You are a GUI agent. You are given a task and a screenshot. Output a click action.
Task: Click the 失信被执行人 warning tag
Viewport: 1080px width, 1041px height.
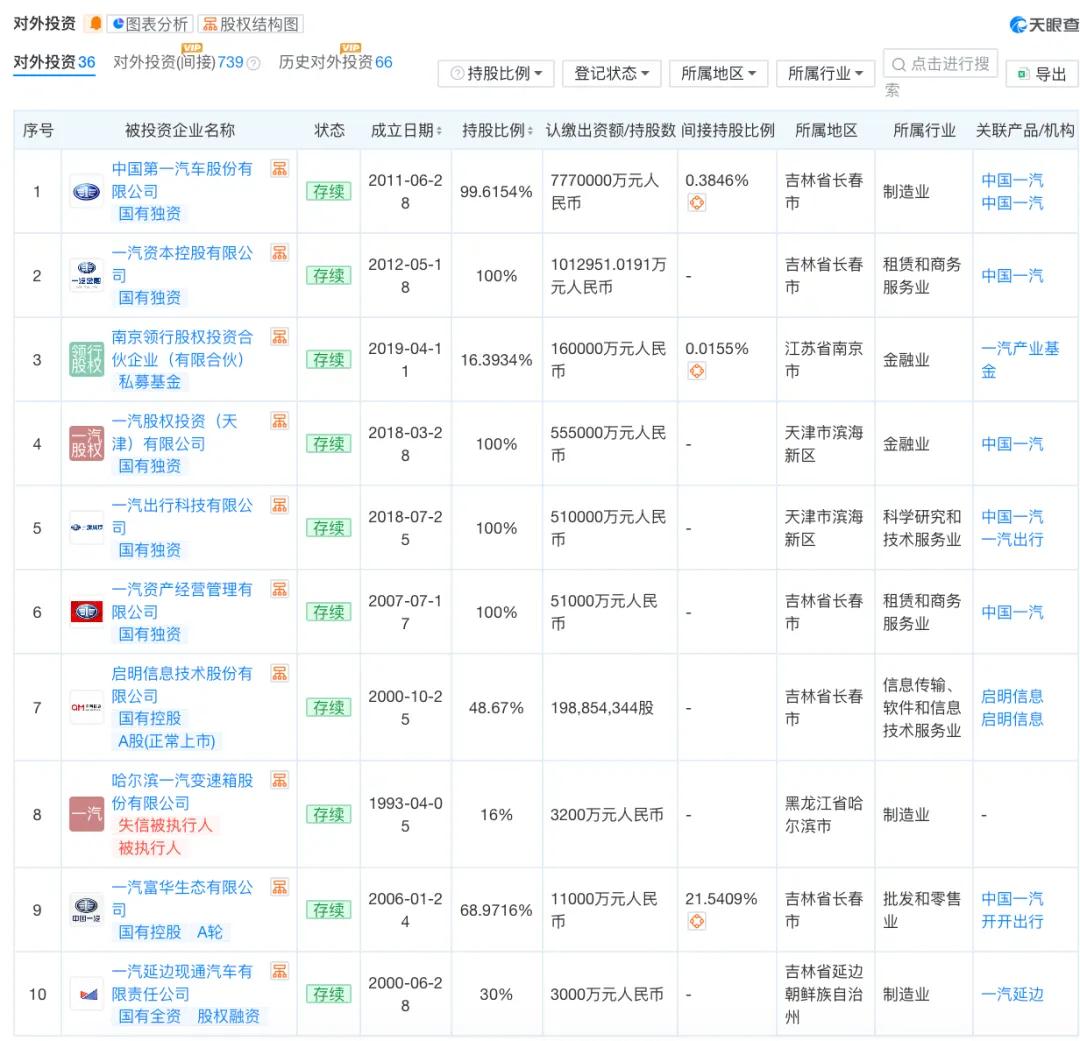pyautogui.click(x=165, y=825)
